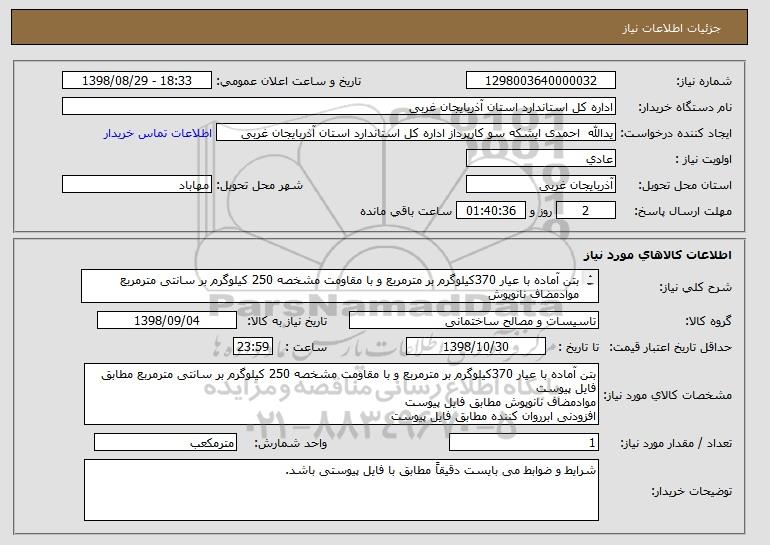Click label گروه کالا

(x=708, y=321)
